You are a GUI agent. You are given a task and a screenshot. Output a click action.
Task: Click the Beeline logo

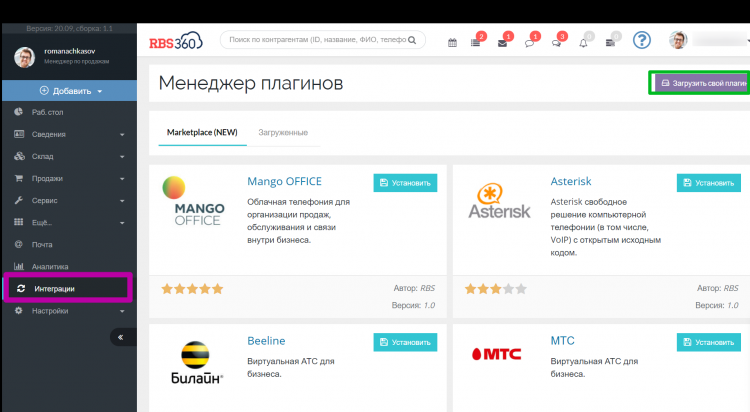pyautogui.click(x=197, y=362)
